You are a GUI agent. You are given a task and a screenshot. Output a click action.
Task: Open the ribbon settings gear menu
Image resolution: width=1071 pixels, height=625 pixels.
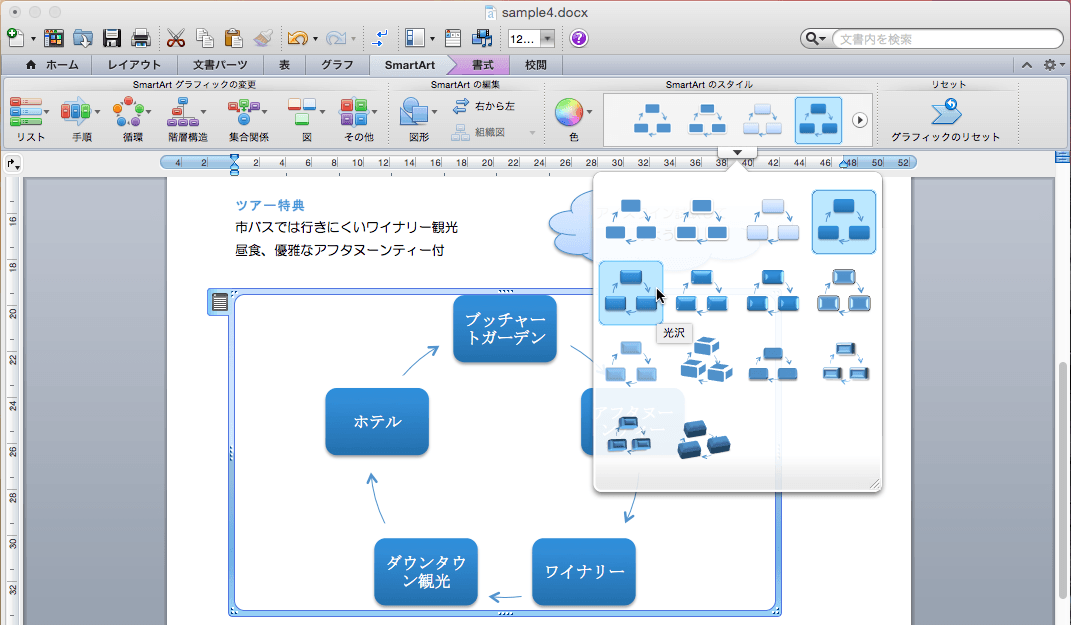[1054, 65]
